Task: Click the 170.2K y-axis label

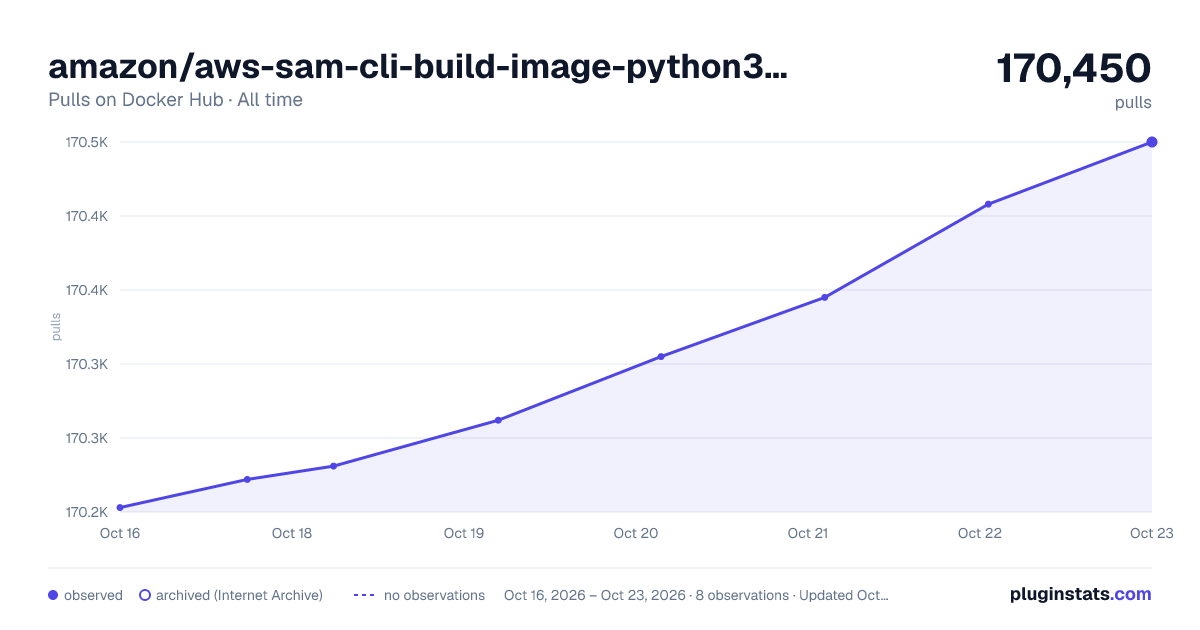Action: 87,512
